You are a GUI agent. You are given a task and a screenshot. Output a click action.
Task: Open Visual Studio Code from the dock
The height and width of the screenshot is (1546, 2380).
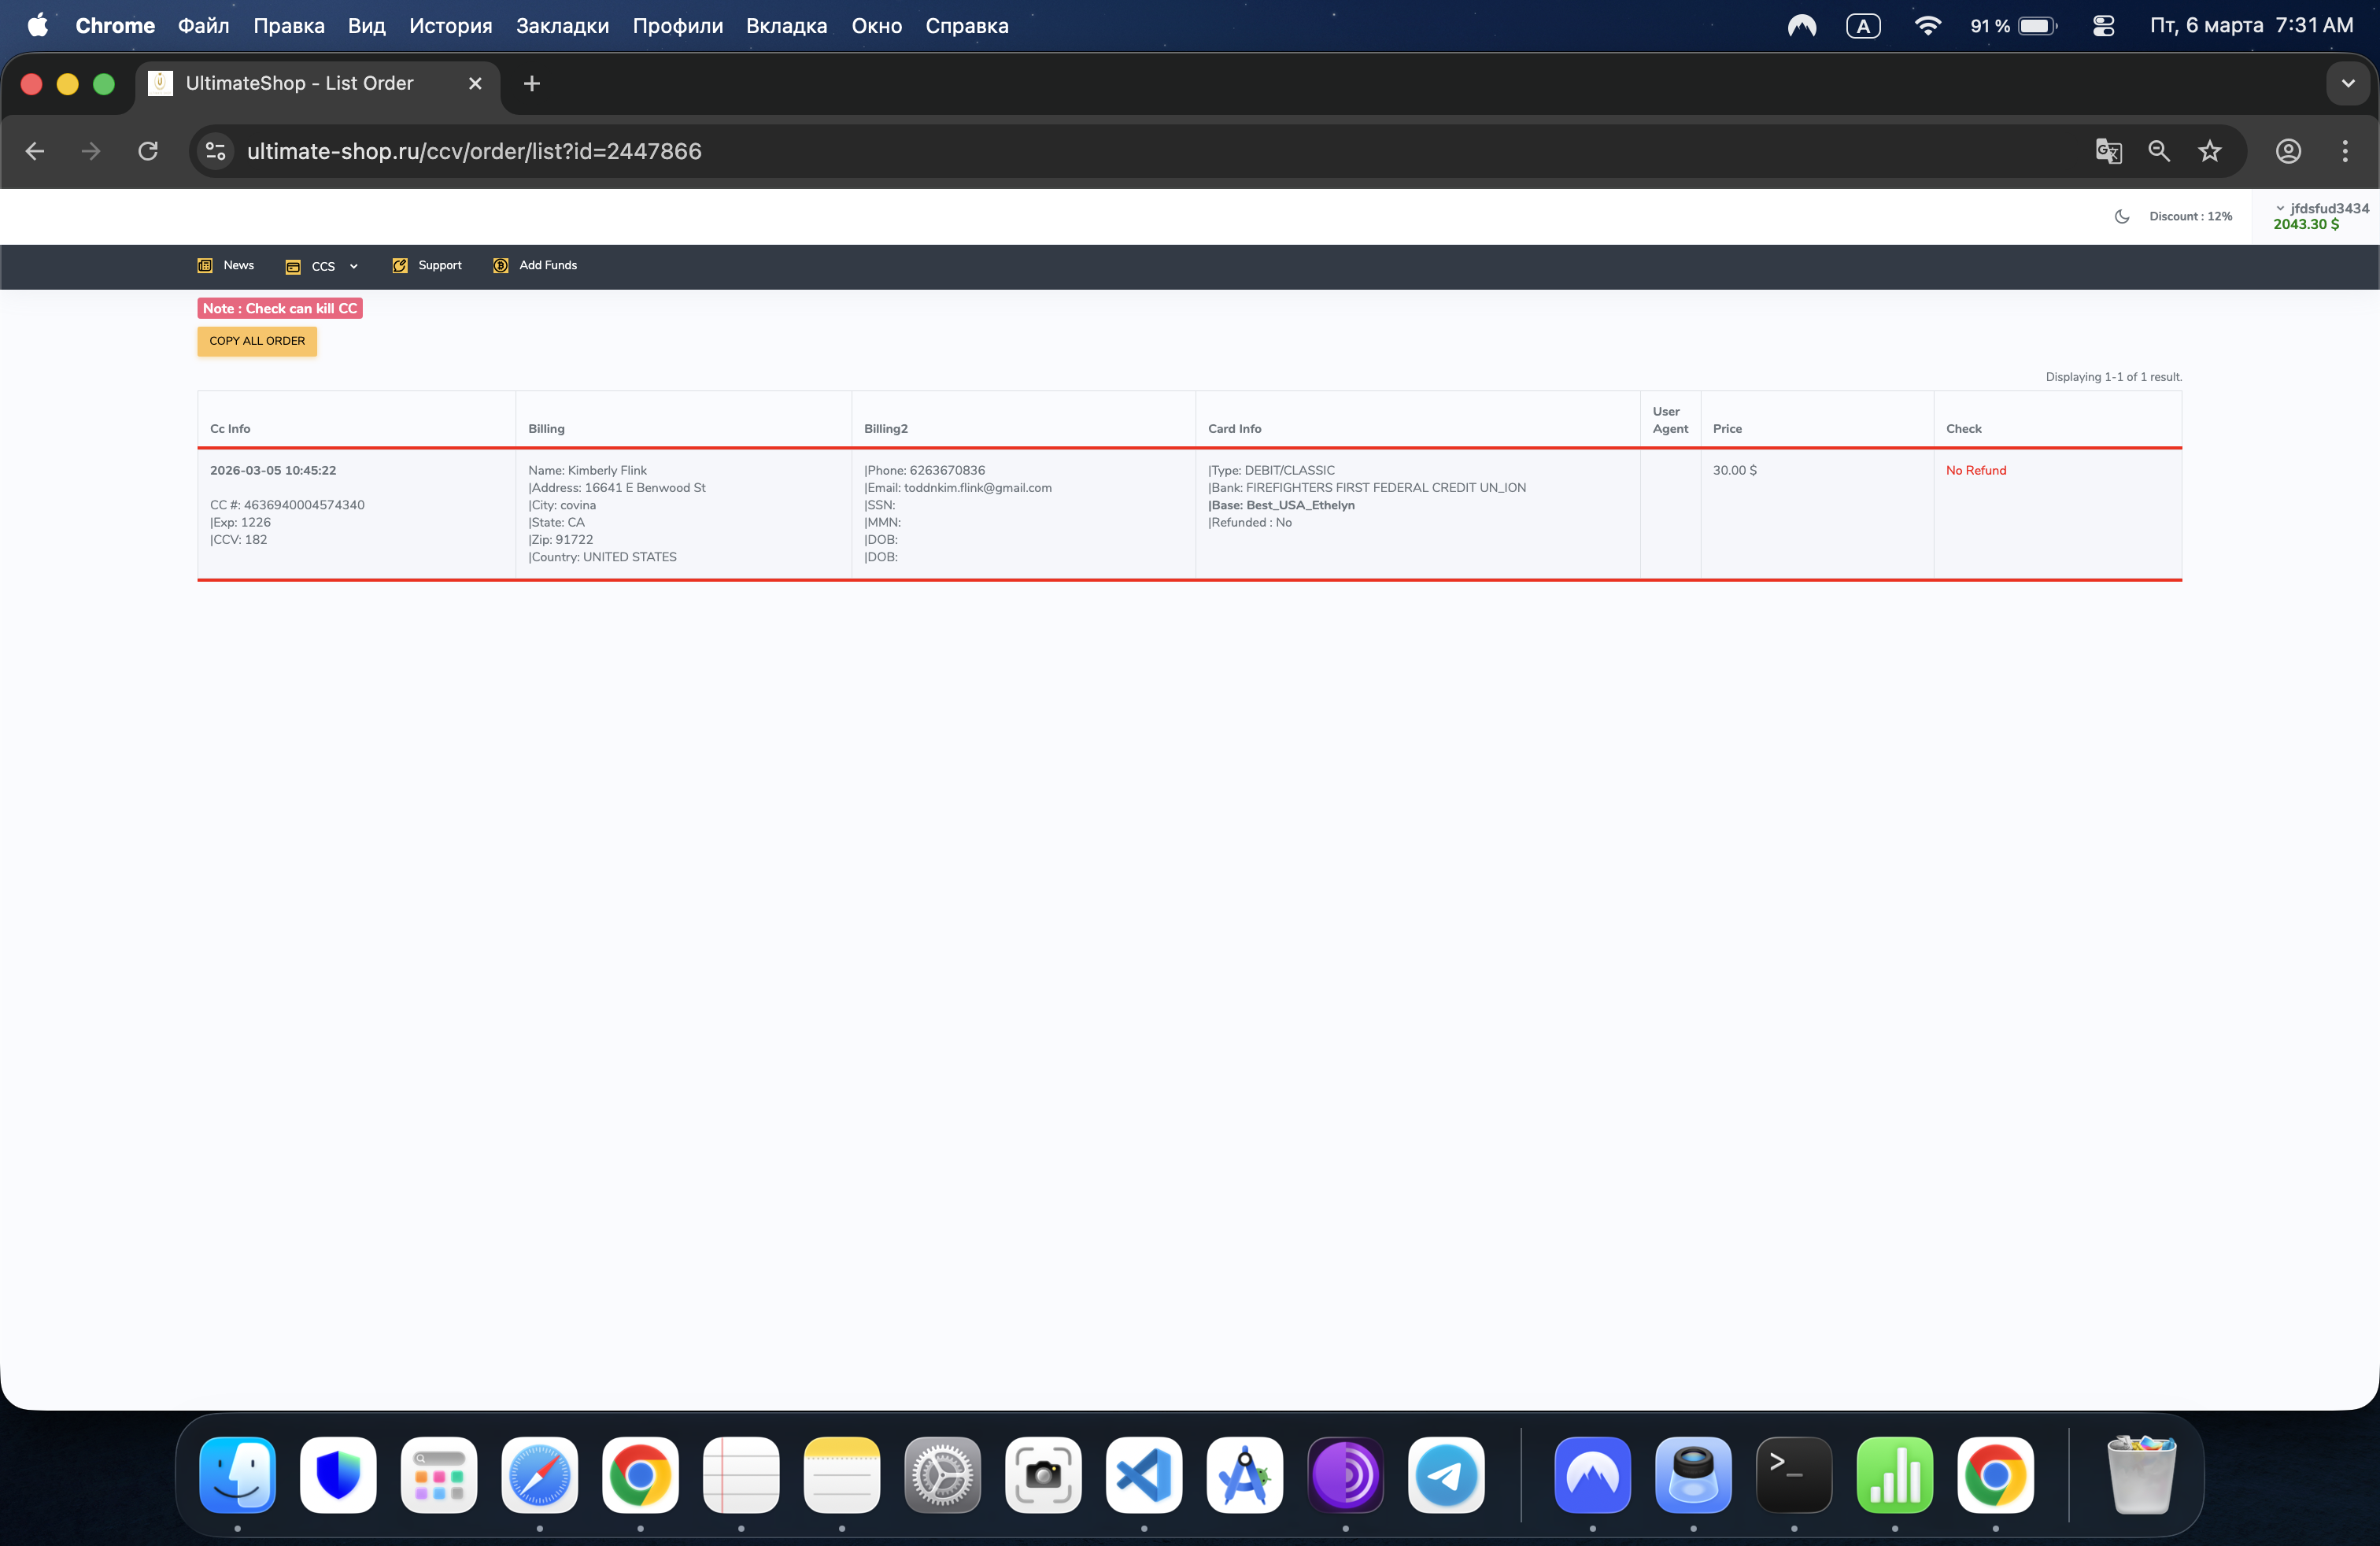(1144, 1475)
